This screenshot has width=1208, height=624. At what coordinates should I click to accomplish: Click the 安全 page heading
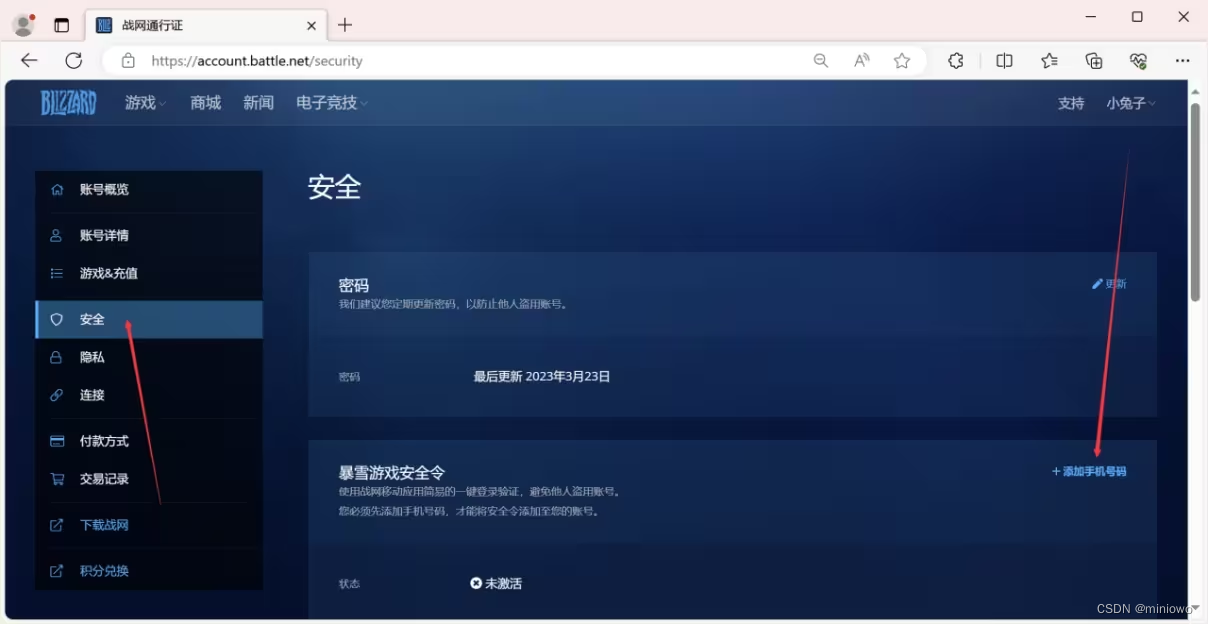pos(334,187)
